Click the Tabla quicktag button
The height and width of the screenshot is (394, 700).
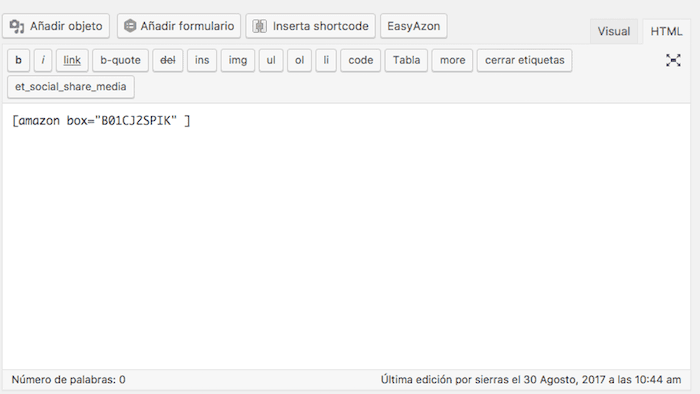406,60
